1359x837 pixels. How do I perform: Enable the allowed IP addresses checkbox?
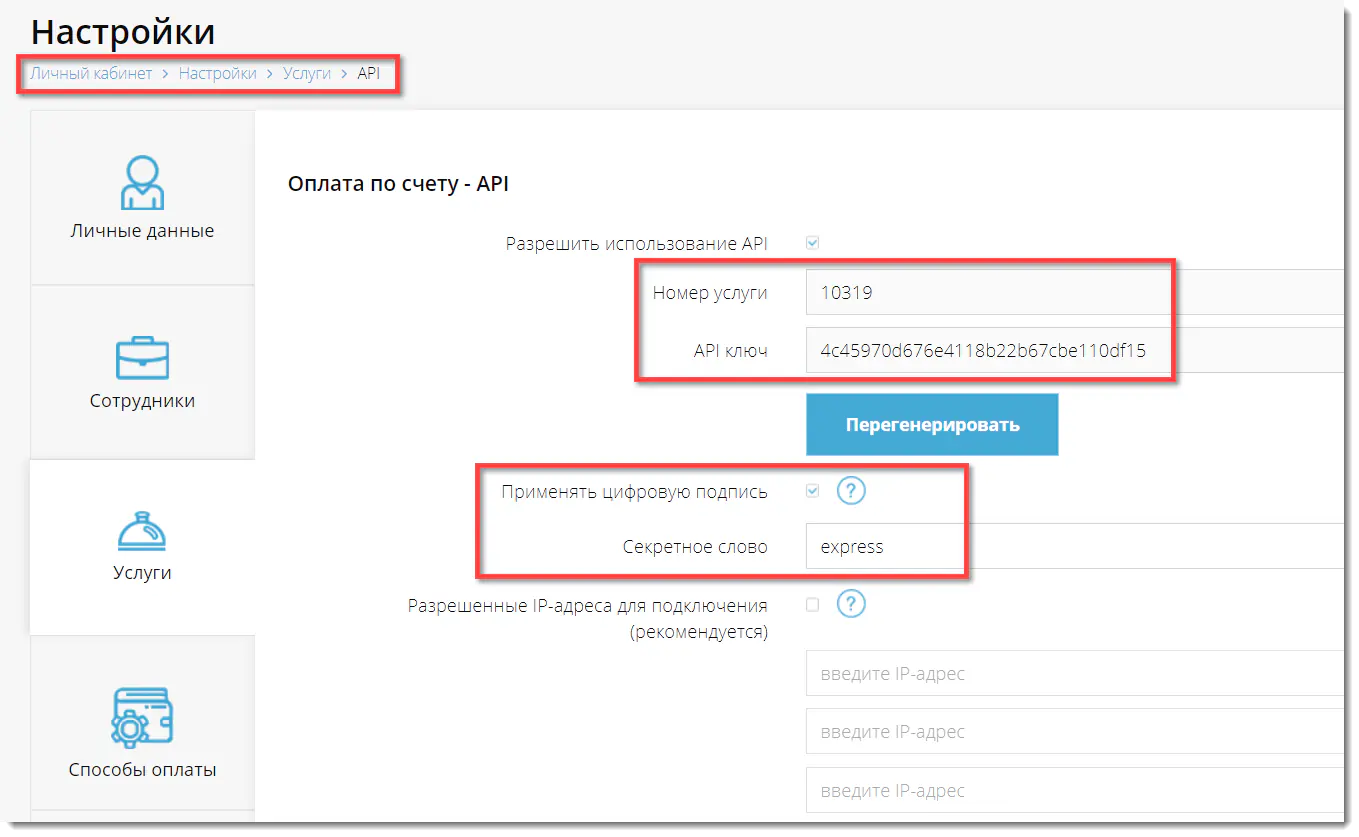[812, 603]
